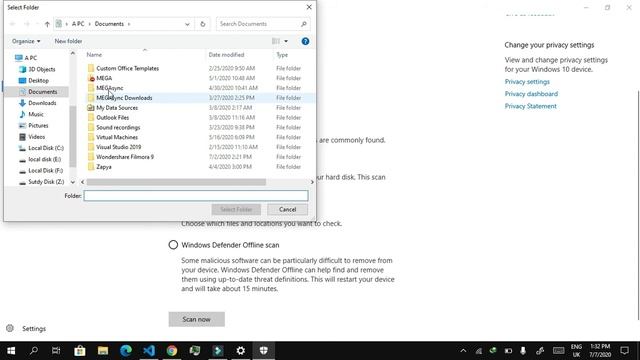The image size is (640, 360).
Task: Click search magnifier in Search Documents box
Action: pos(304,24)
